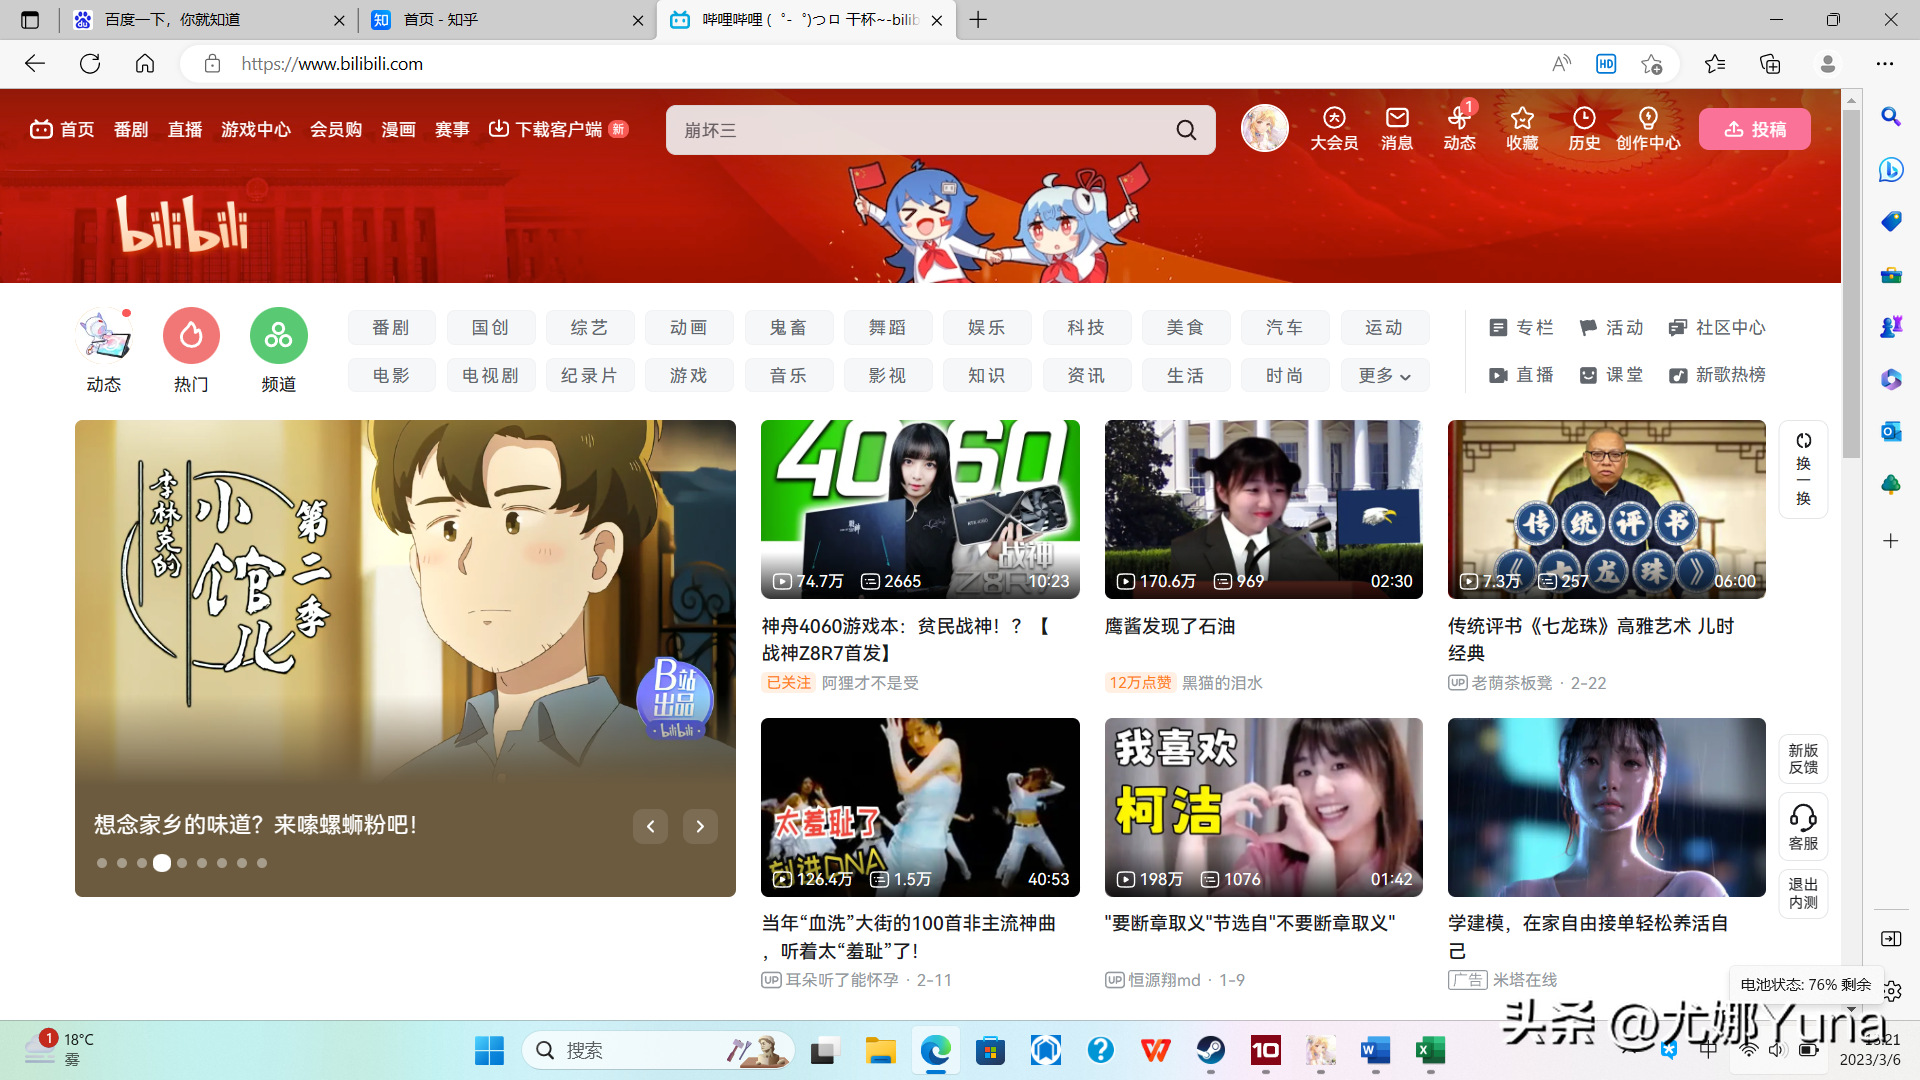Screen dimensions: 1920x1080
Task: Open the Read aloud icon in address bar
Action: tap(1561, 64)
